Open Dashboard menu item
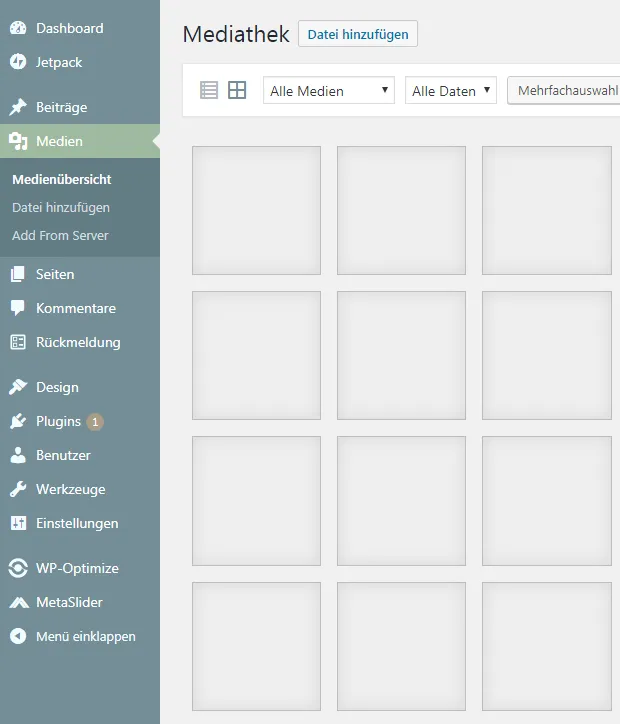The image size is (620, 724). coord(80,28)
